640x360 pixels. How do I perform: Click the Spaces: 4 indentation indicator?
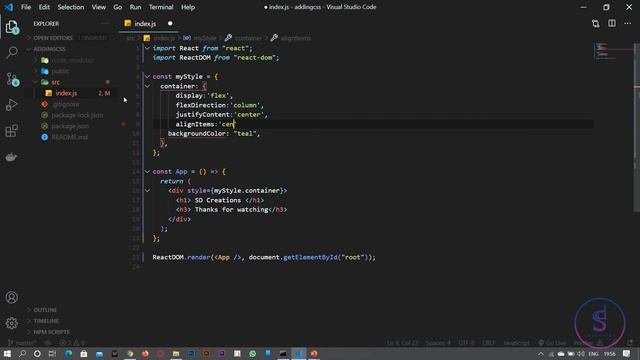tap(438, 343)
